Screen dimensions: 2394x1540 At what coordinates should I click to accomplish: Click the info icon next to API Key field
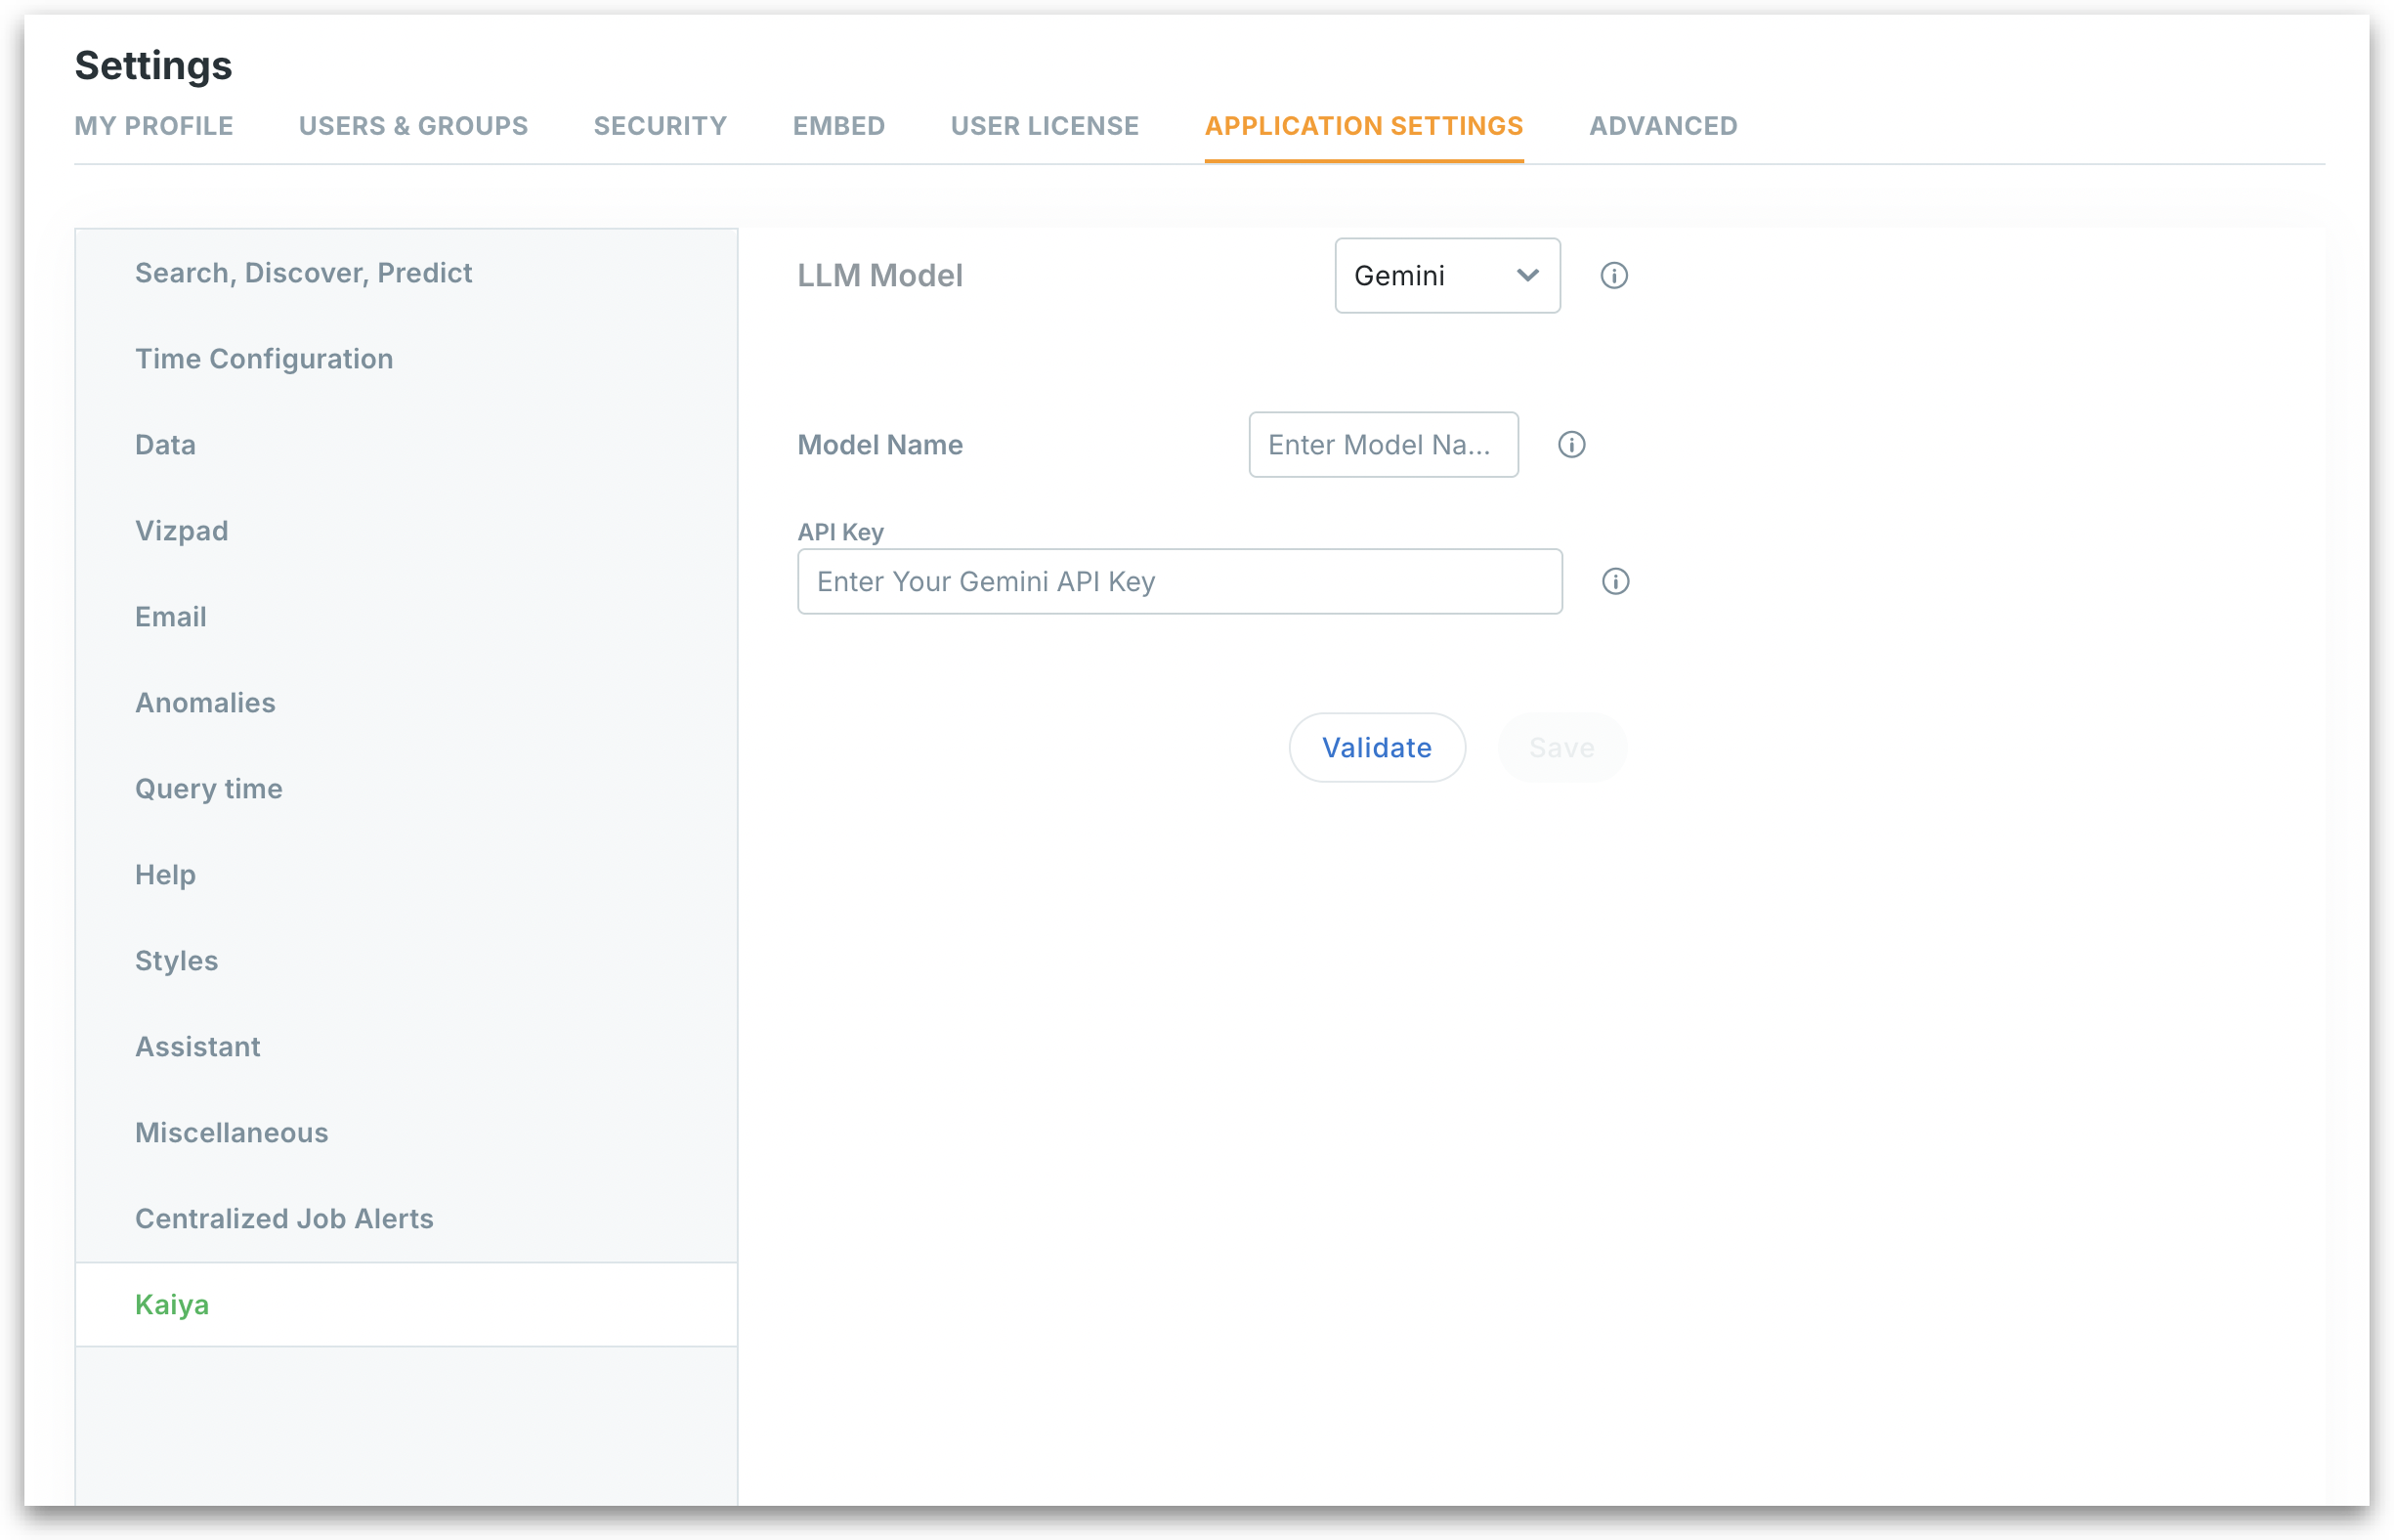click(x=1615, y=581)
